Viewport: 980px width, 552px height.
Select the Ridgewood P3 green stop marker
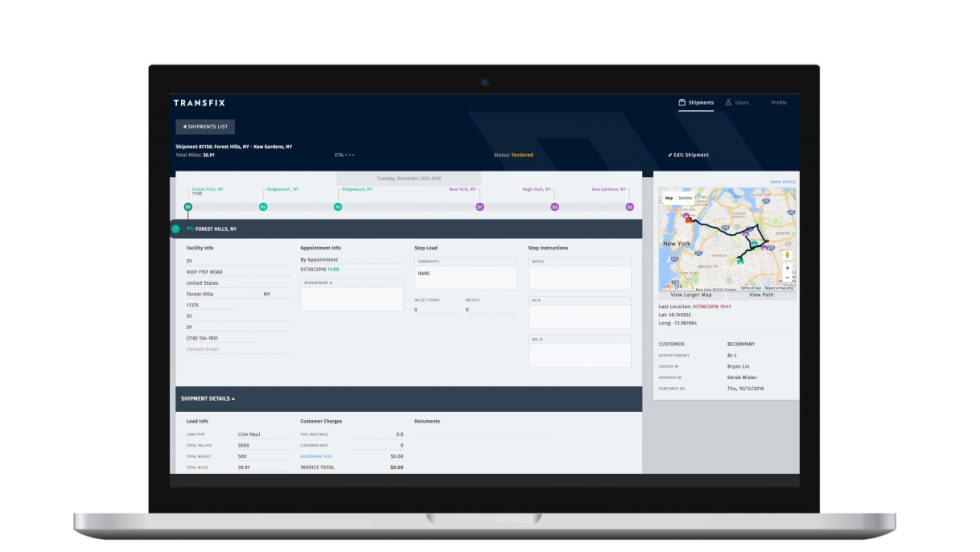pos(338,207)
